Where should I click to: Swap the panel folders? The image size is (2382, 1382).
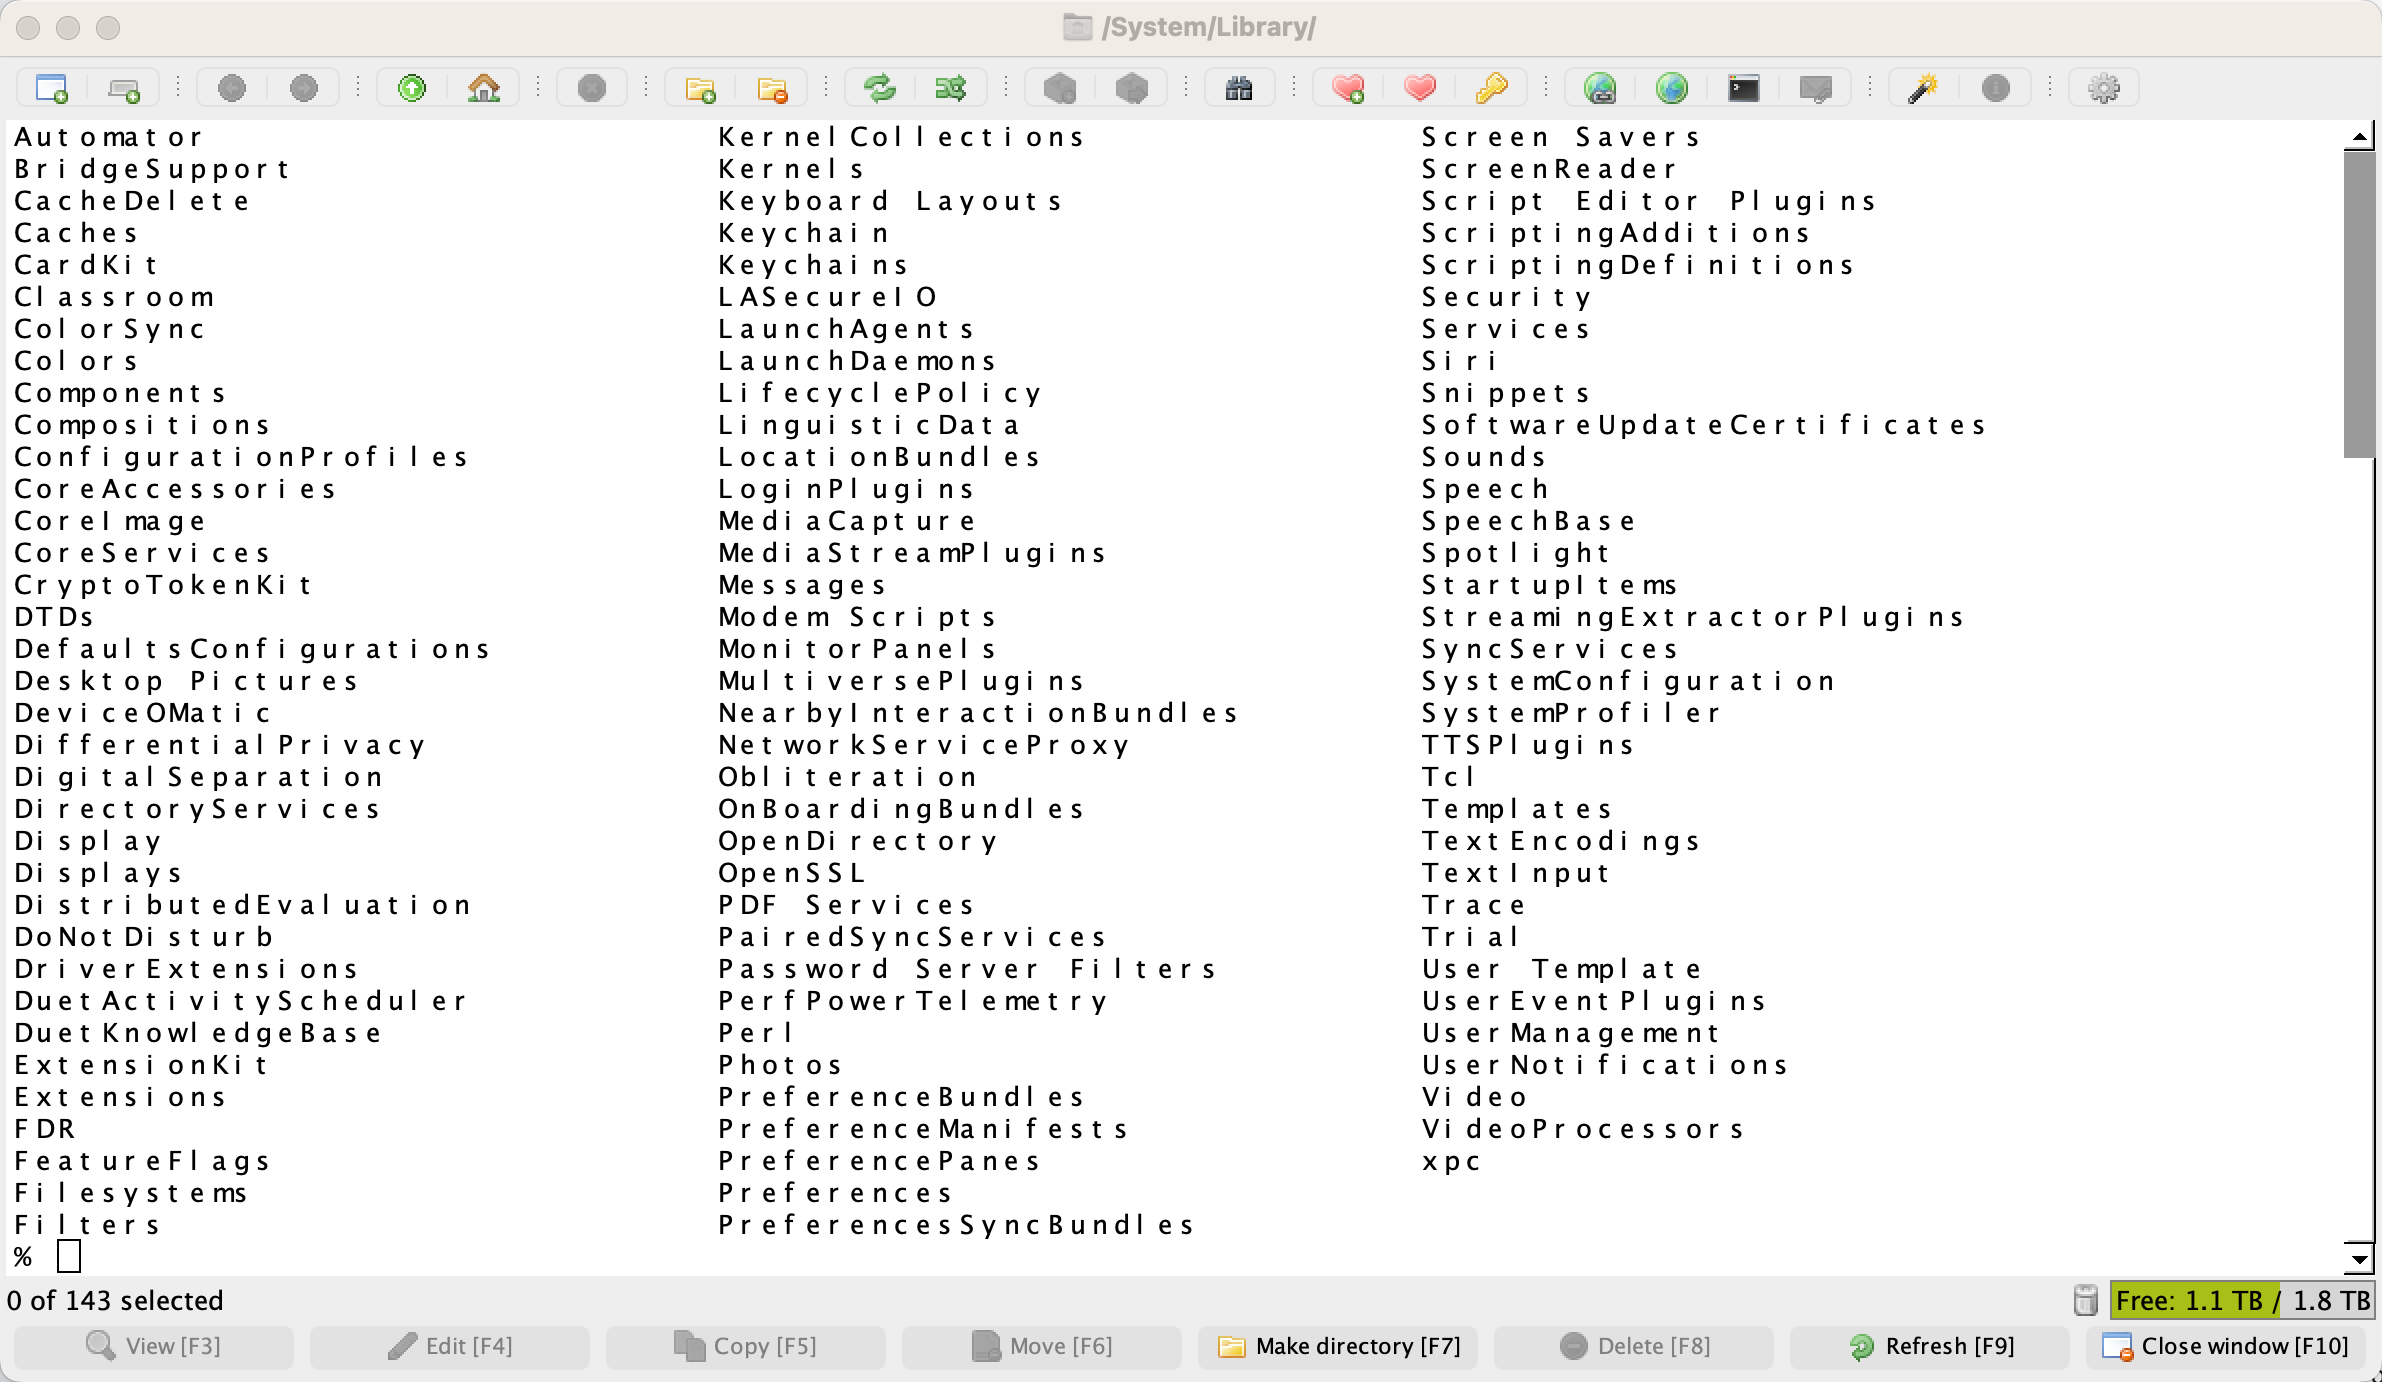click(x=949, y=88)
